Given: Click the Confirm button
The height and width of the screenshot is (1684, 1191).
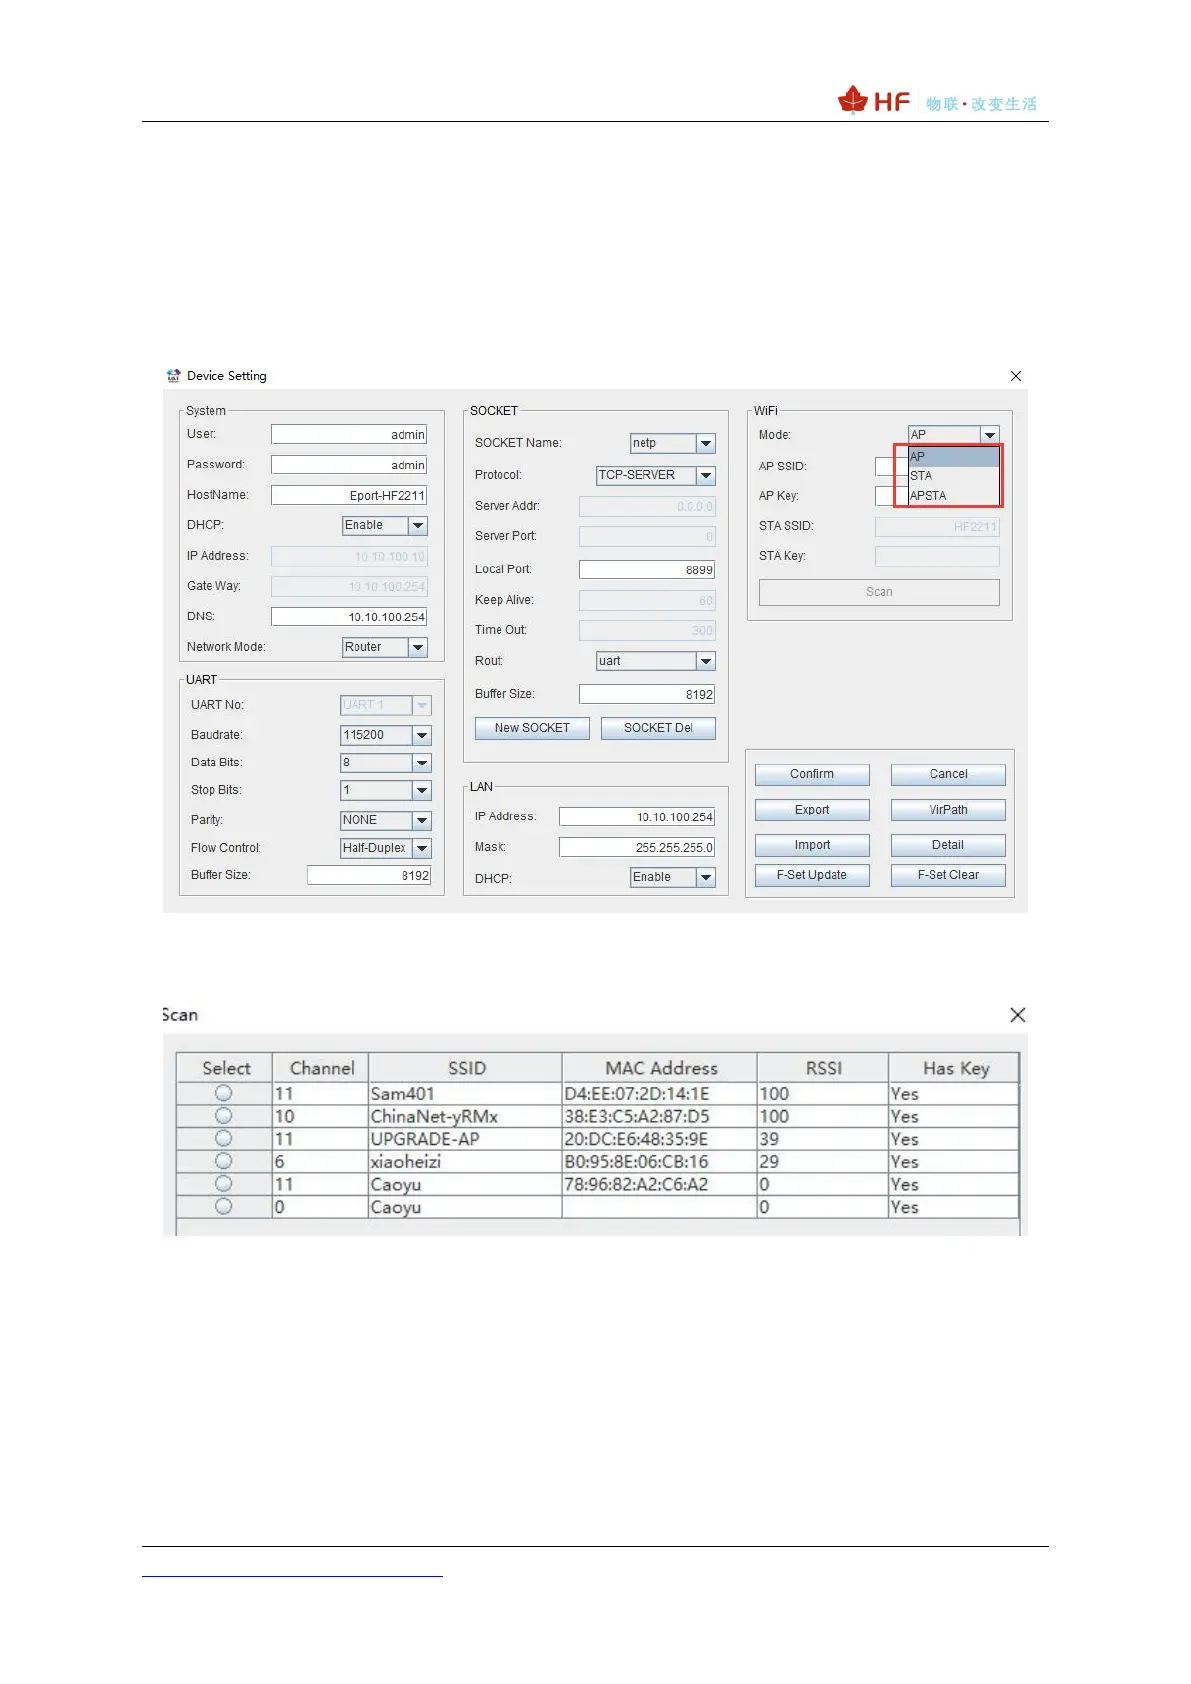Looking at the screenshot, I should (x=812, y=774).
